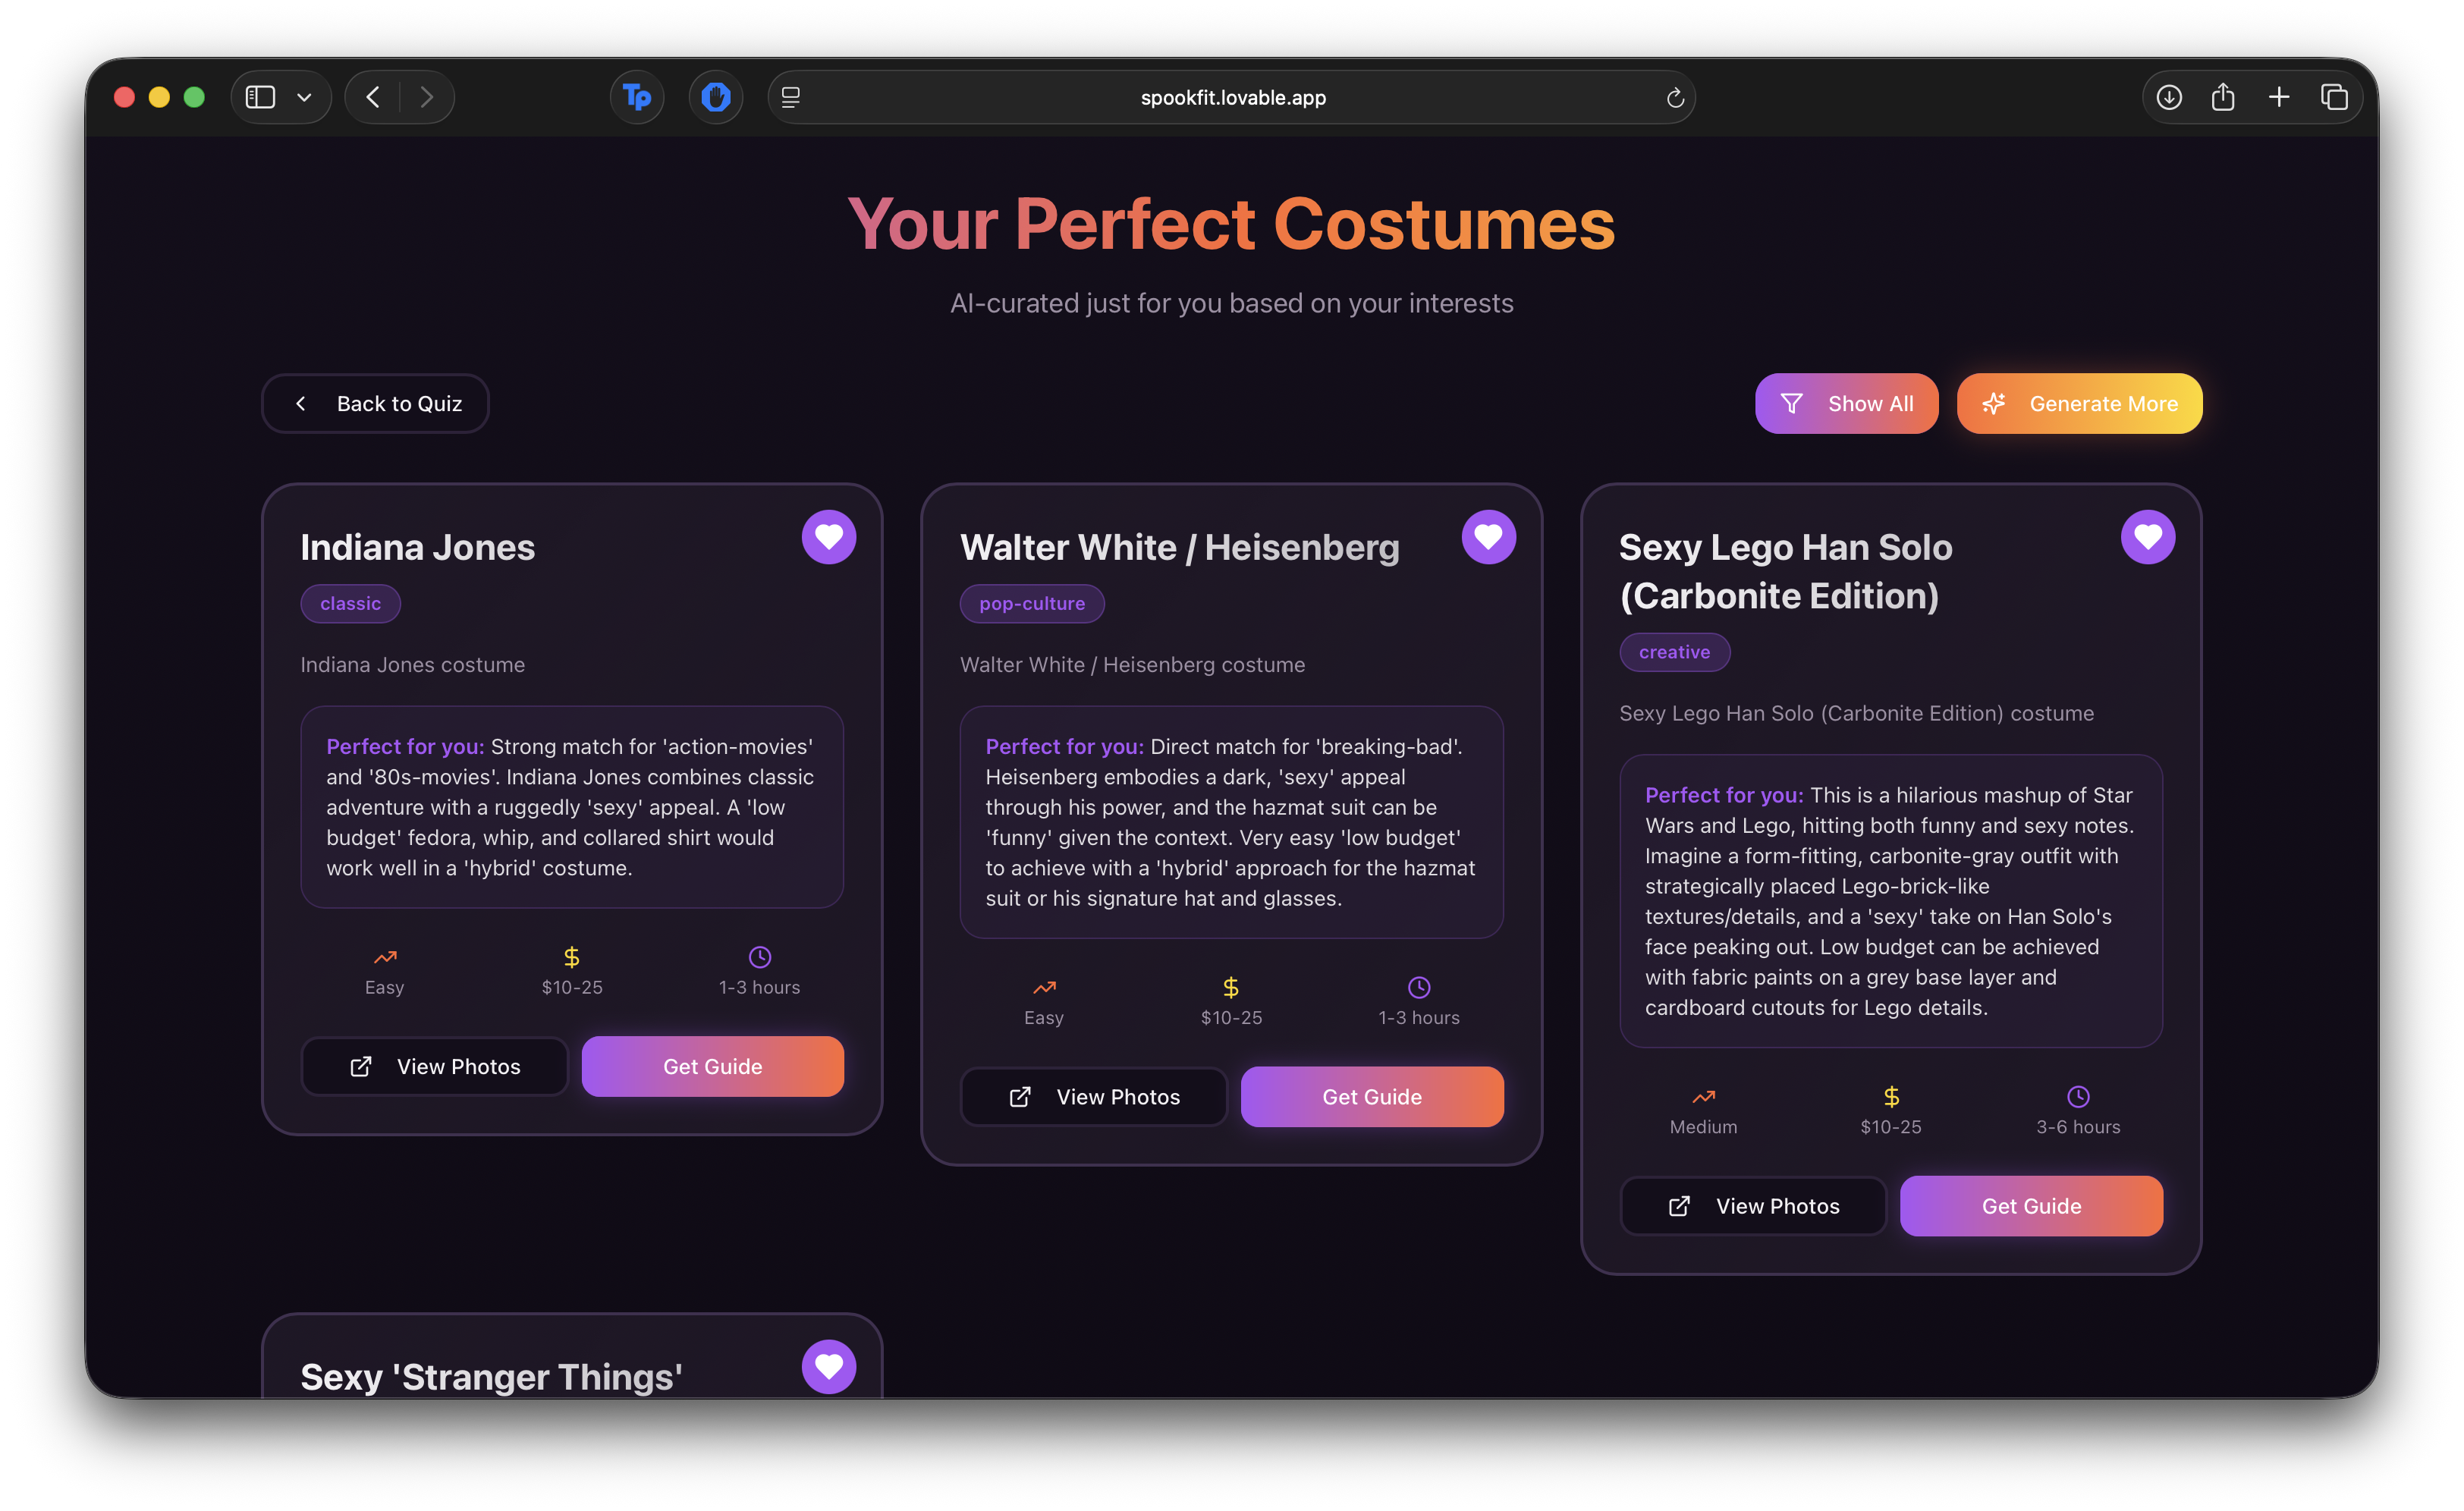Unfavorite the Indiana Jones costume heart
Image resolution: width=2464 pixels, height=1511 pixels.
tap(828, 537)
